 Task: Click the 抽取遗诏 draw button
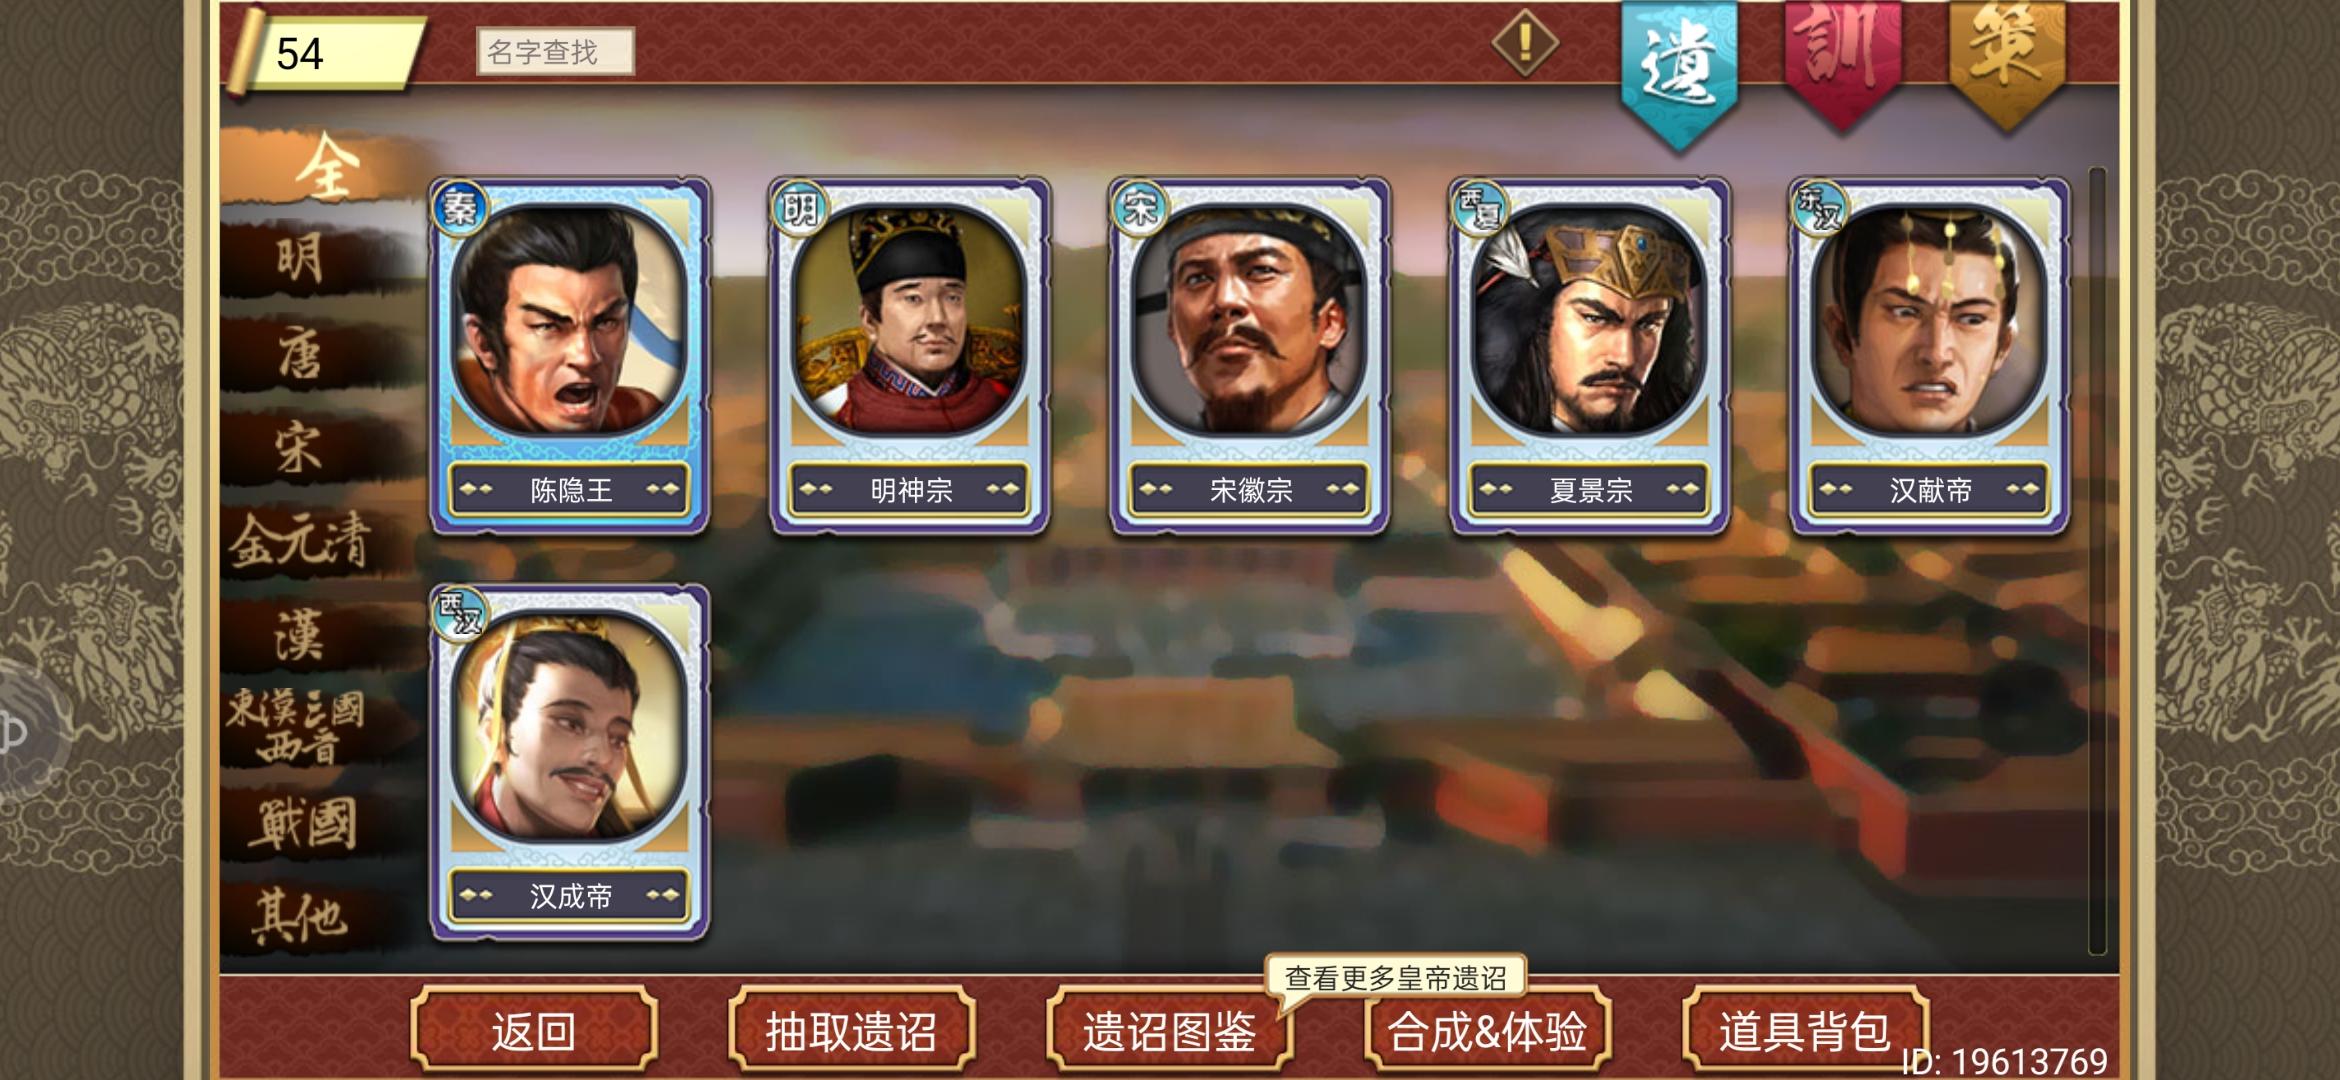coord(851,1030)
